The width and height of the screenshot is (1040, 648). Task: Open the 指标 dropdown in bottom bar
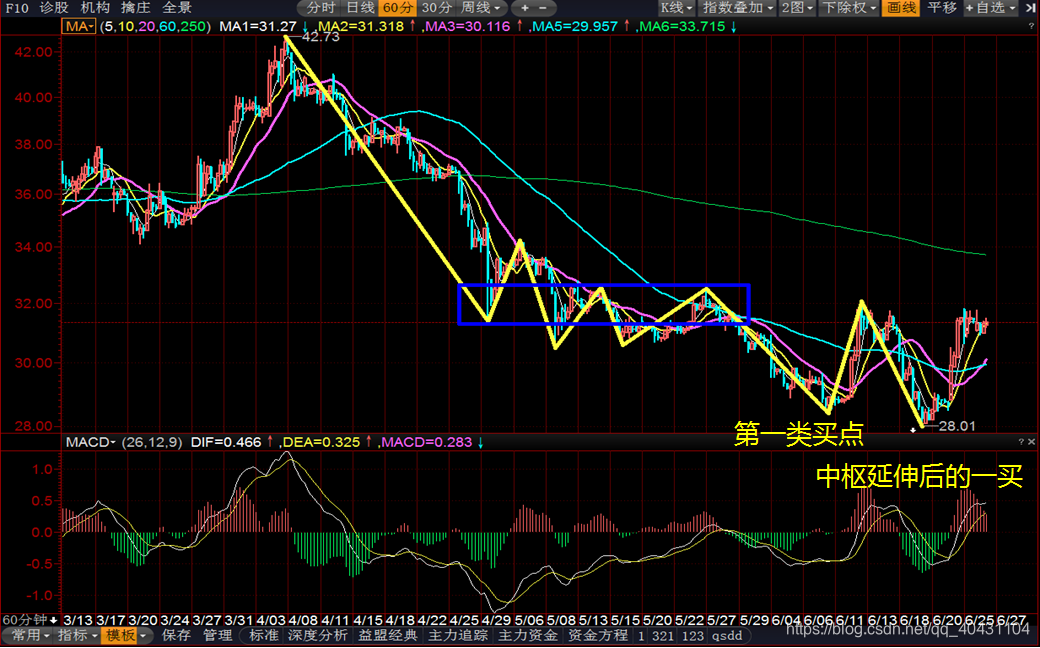coord(78,635)
